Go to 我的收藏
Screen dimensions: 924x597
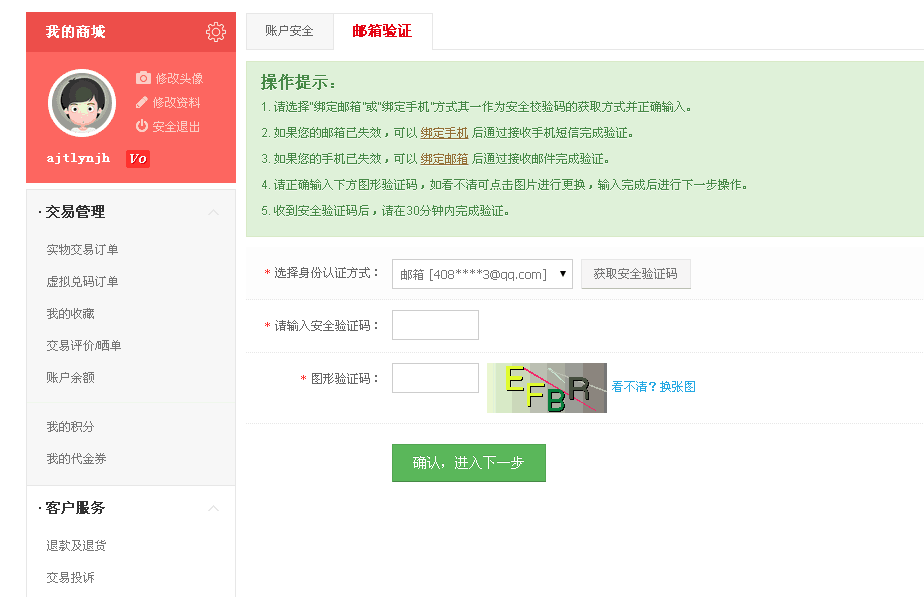click(x=70, y=314)
